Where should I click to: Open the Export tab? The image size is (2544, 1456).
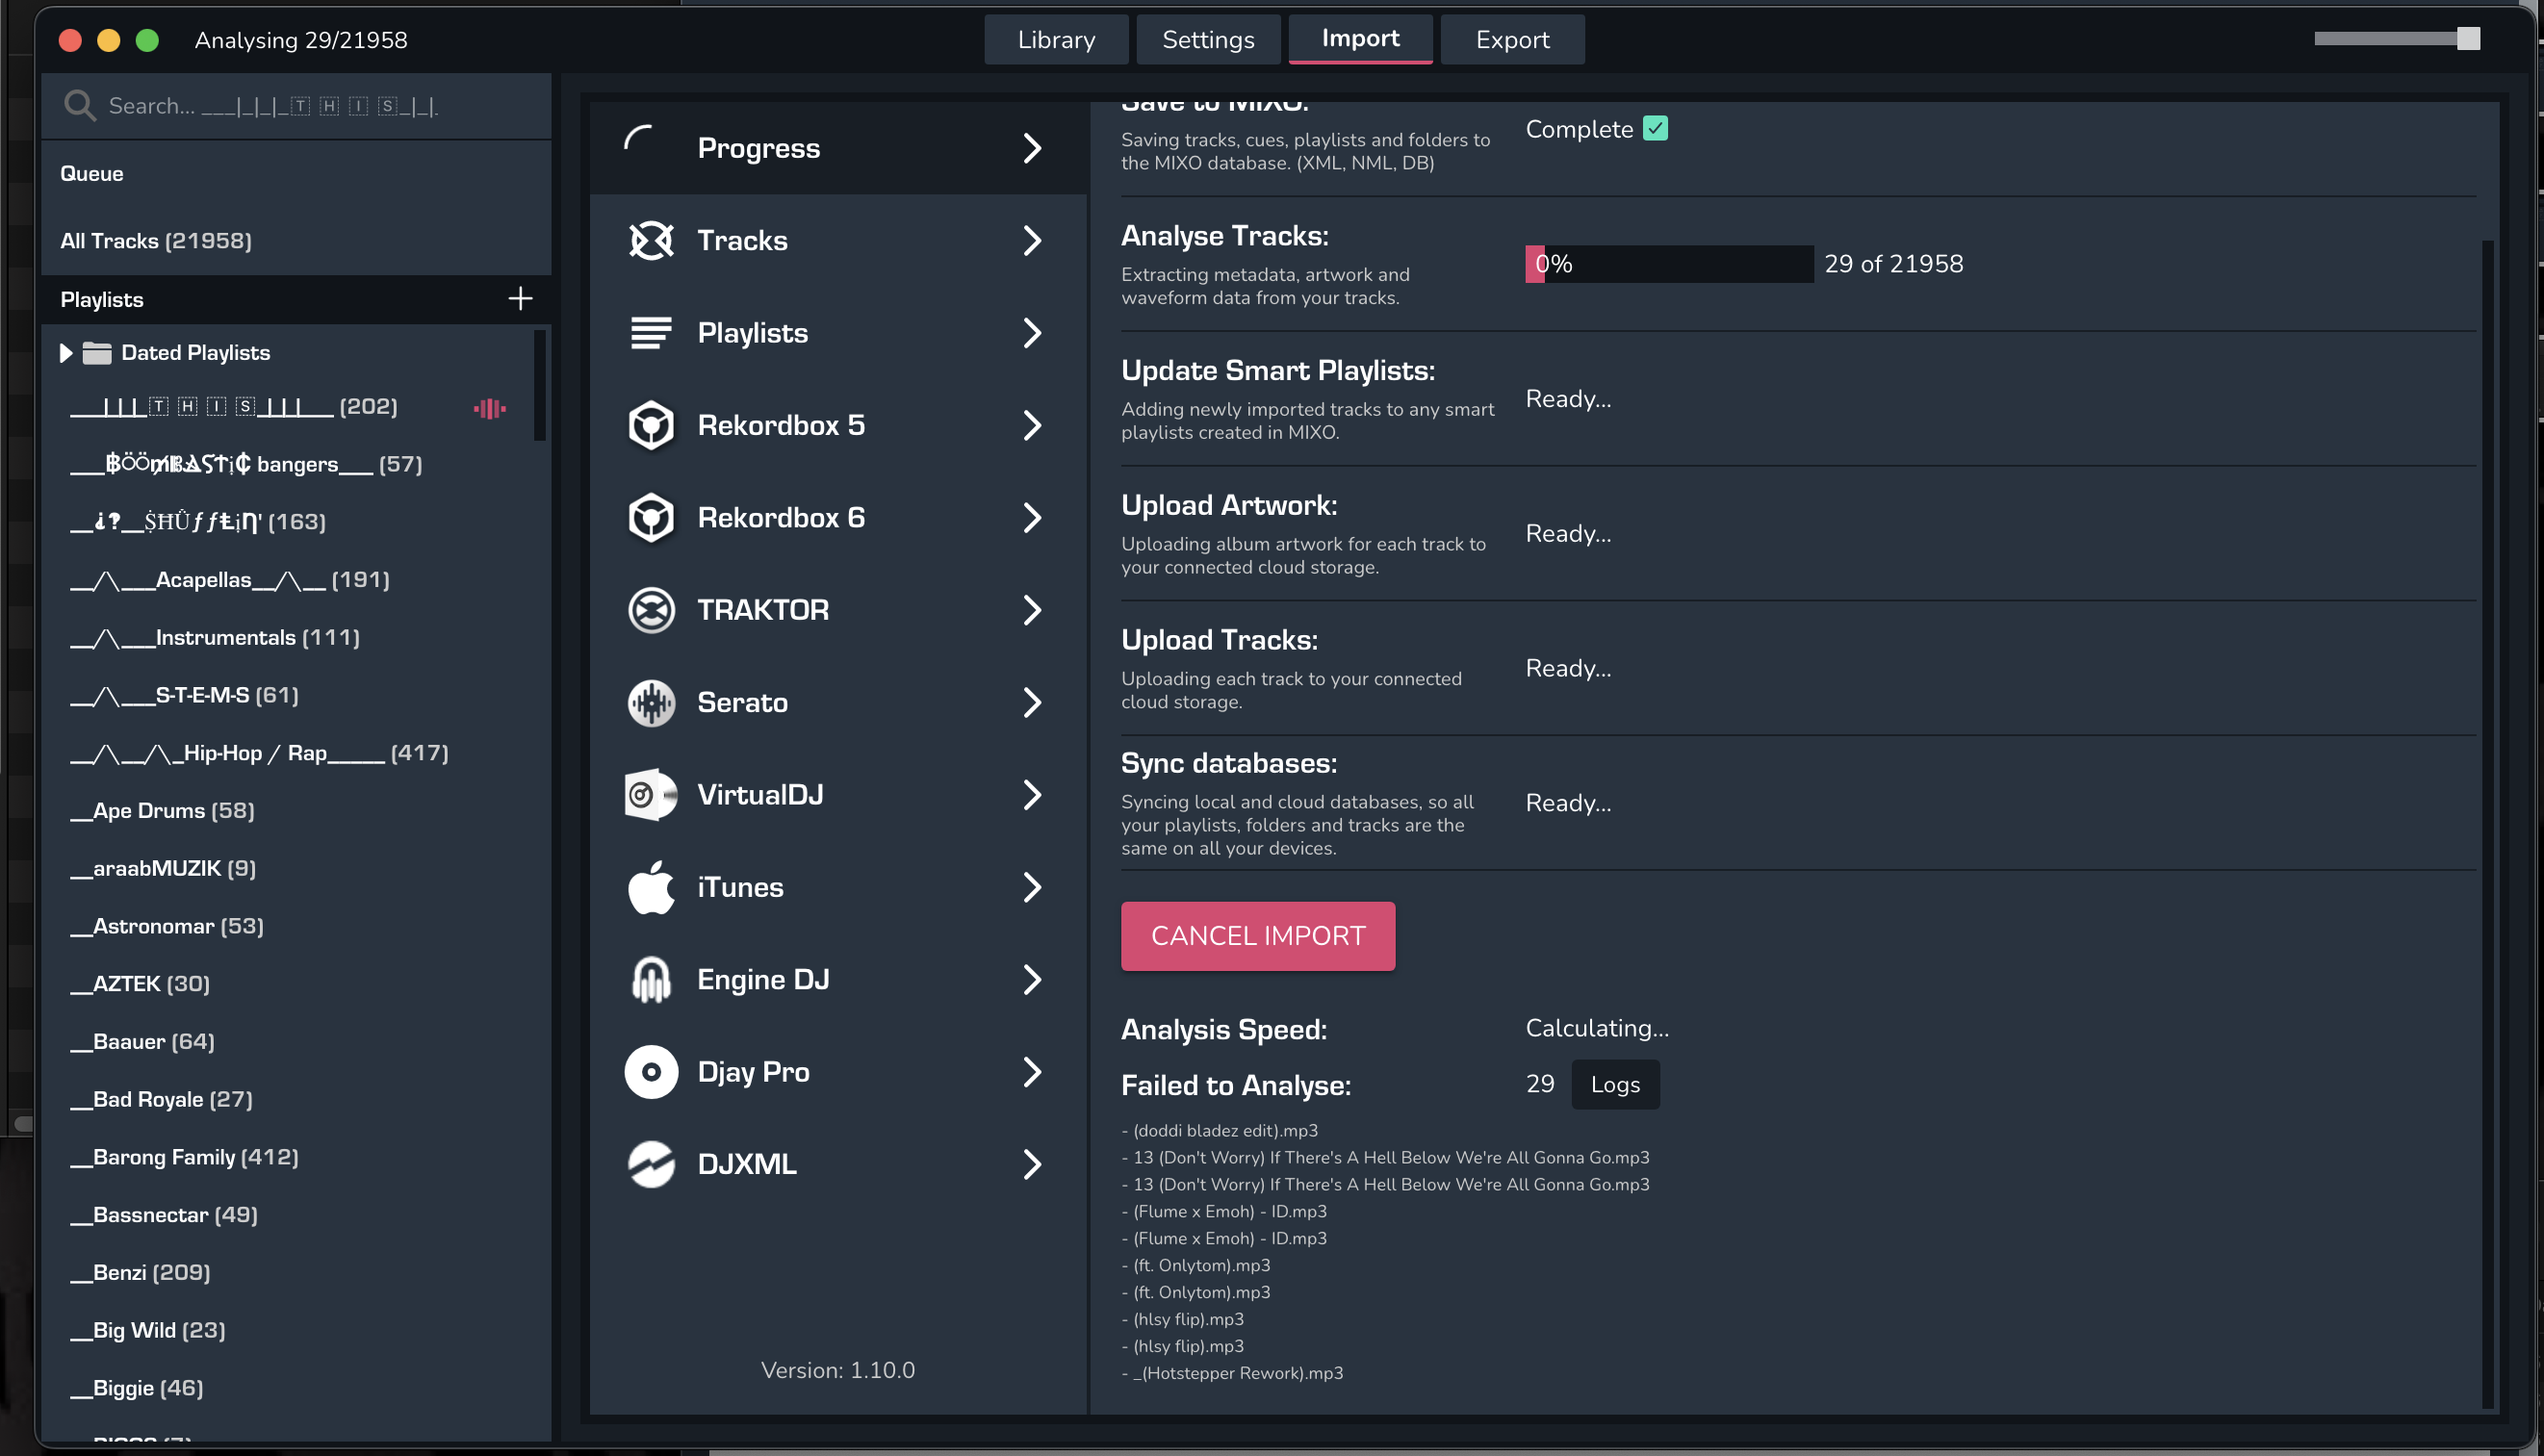(1512, 40)
